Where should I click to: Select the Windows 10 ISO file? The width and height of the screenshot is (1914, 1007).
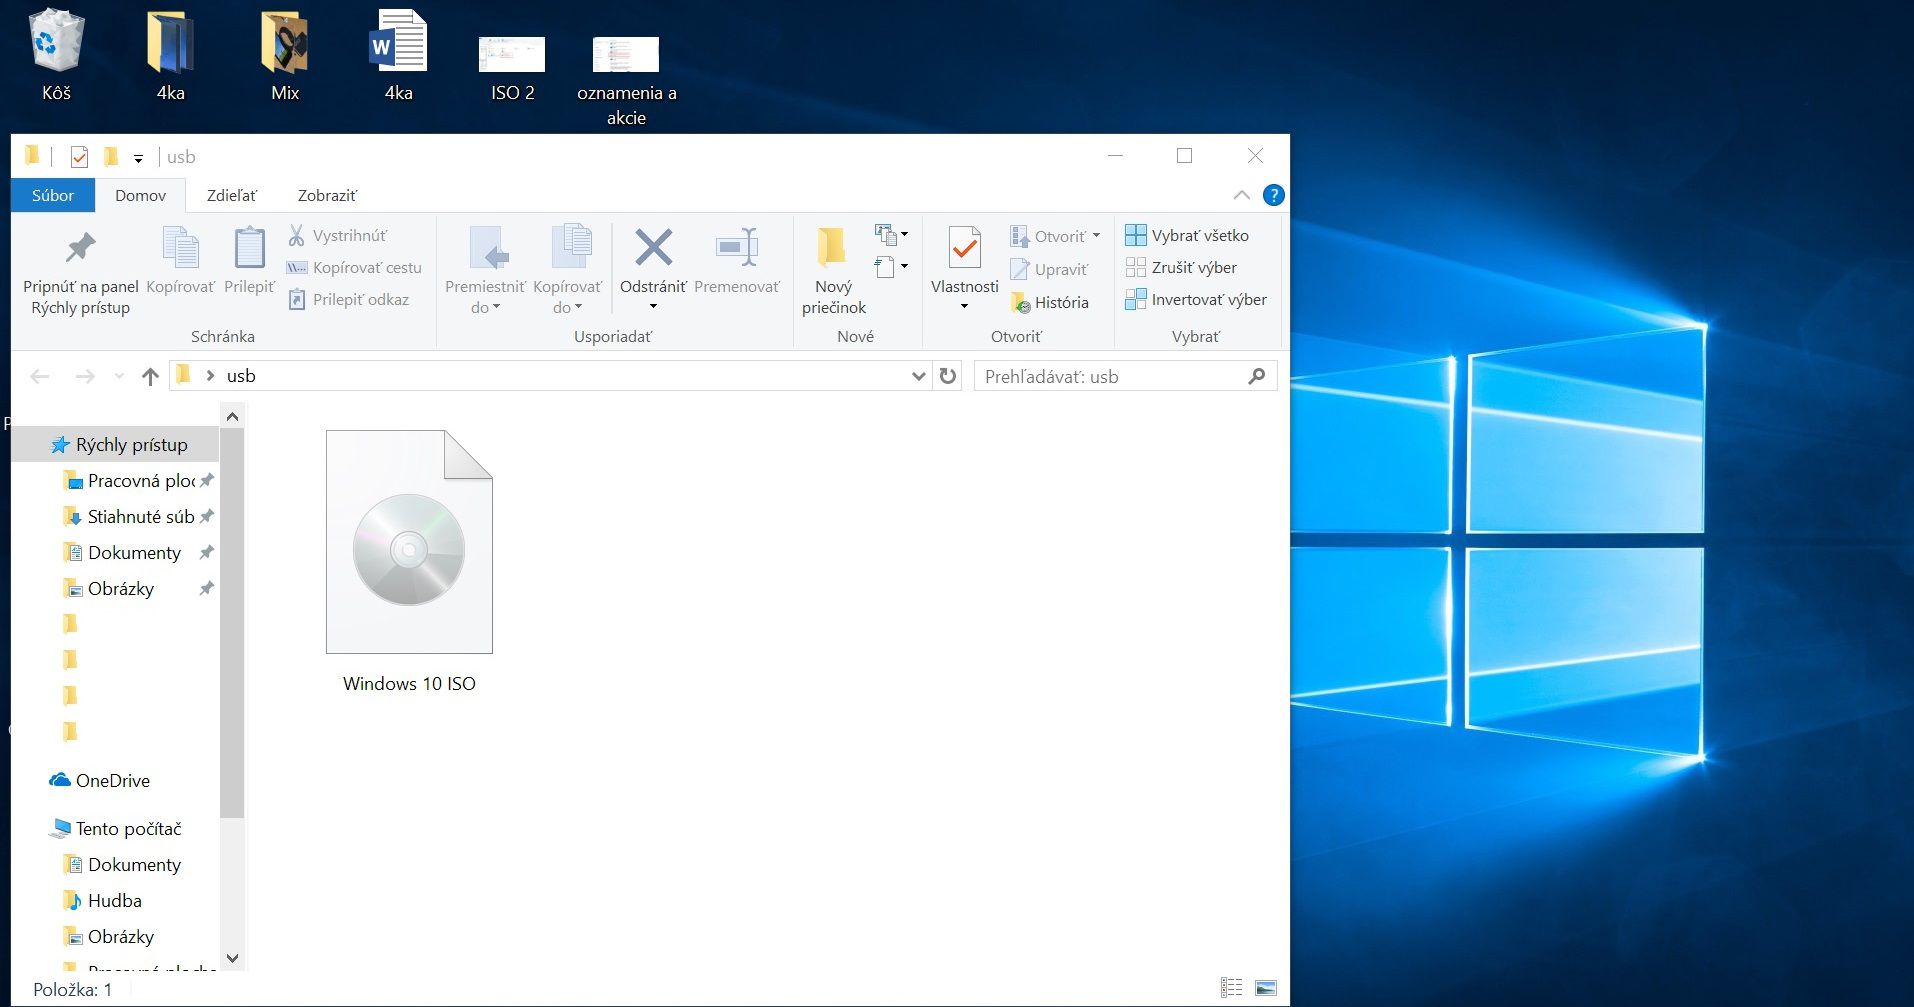tap(409, 562)
